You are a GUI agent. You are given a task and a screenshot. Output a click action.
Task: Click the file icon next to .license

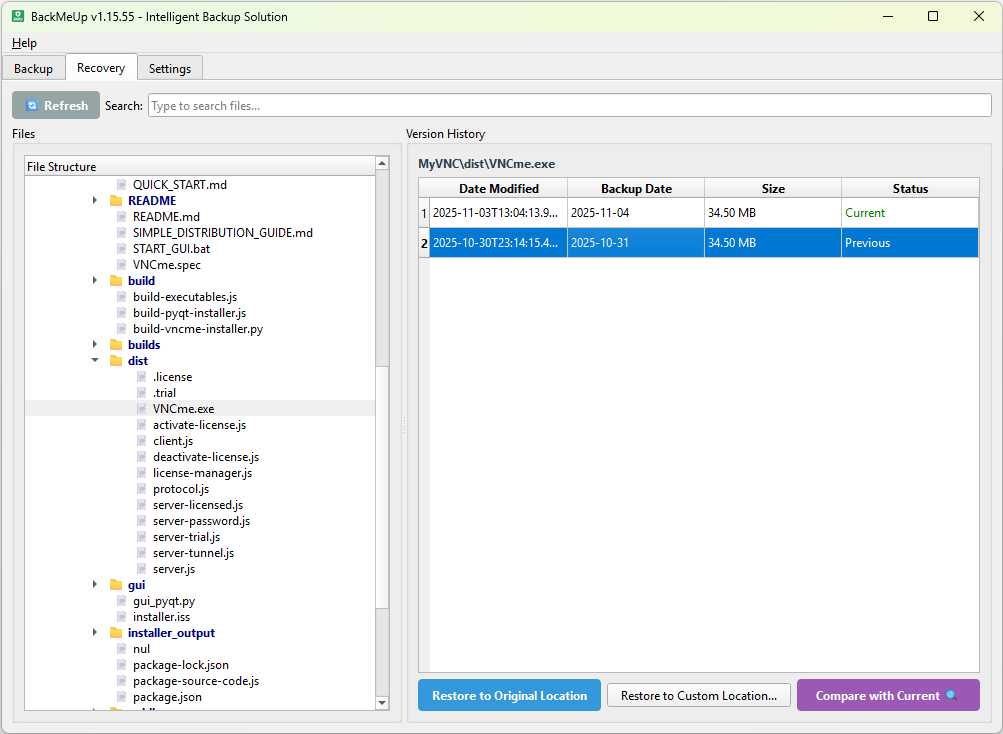(141, 376)
